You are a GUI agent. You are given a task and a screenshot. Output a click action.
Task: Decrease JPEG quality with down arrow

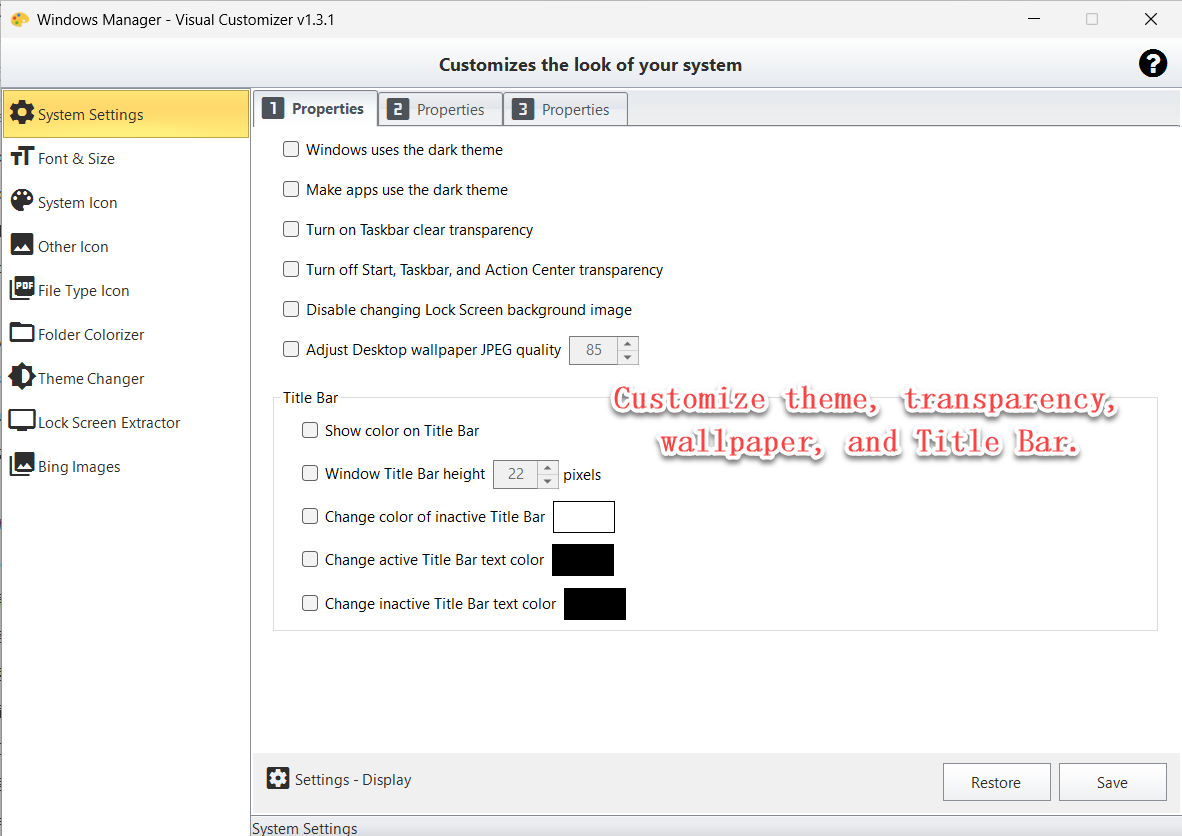(x=628, y=357)
